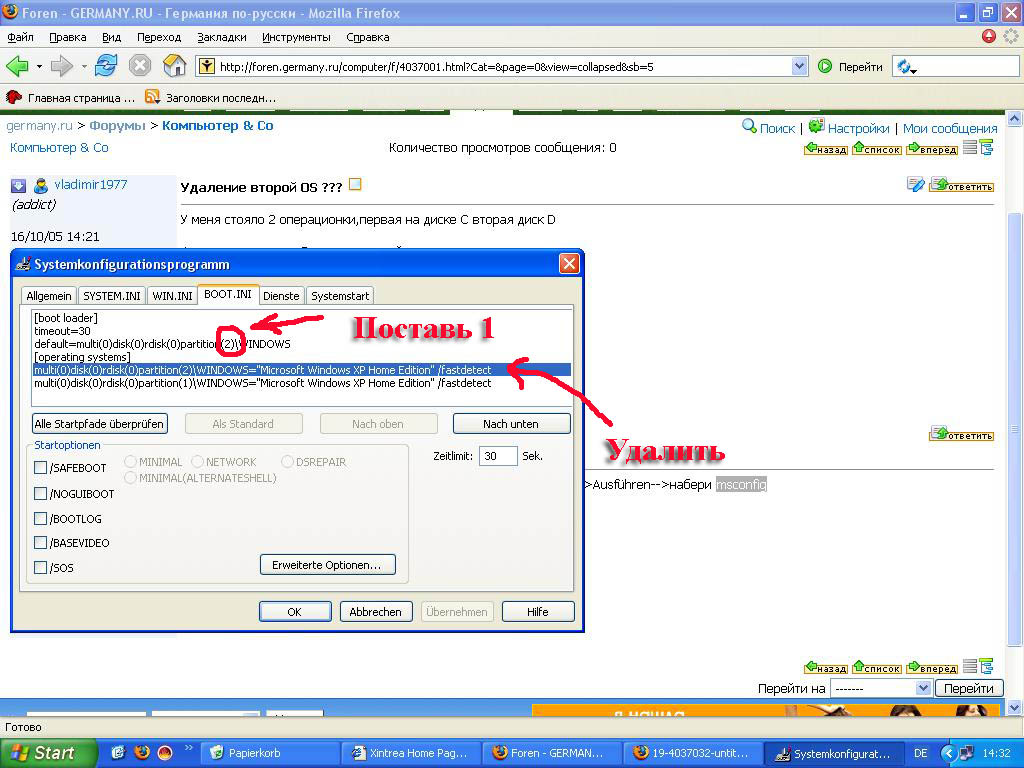Click the show desktop quick launch icon

(118, 752)
